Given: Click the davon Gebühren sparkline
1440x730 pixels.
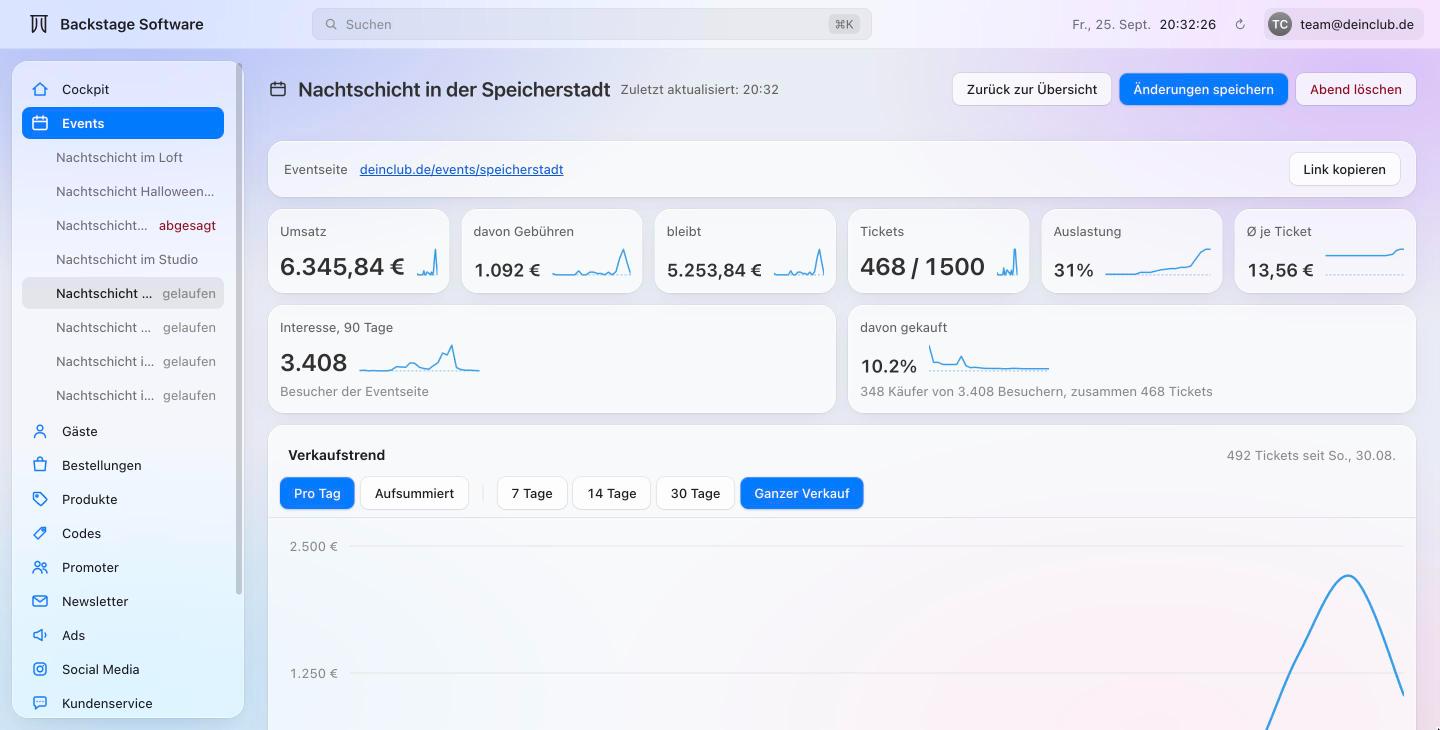Looking at the screenshot, I should pyautogui.click(x=591, y=262).
